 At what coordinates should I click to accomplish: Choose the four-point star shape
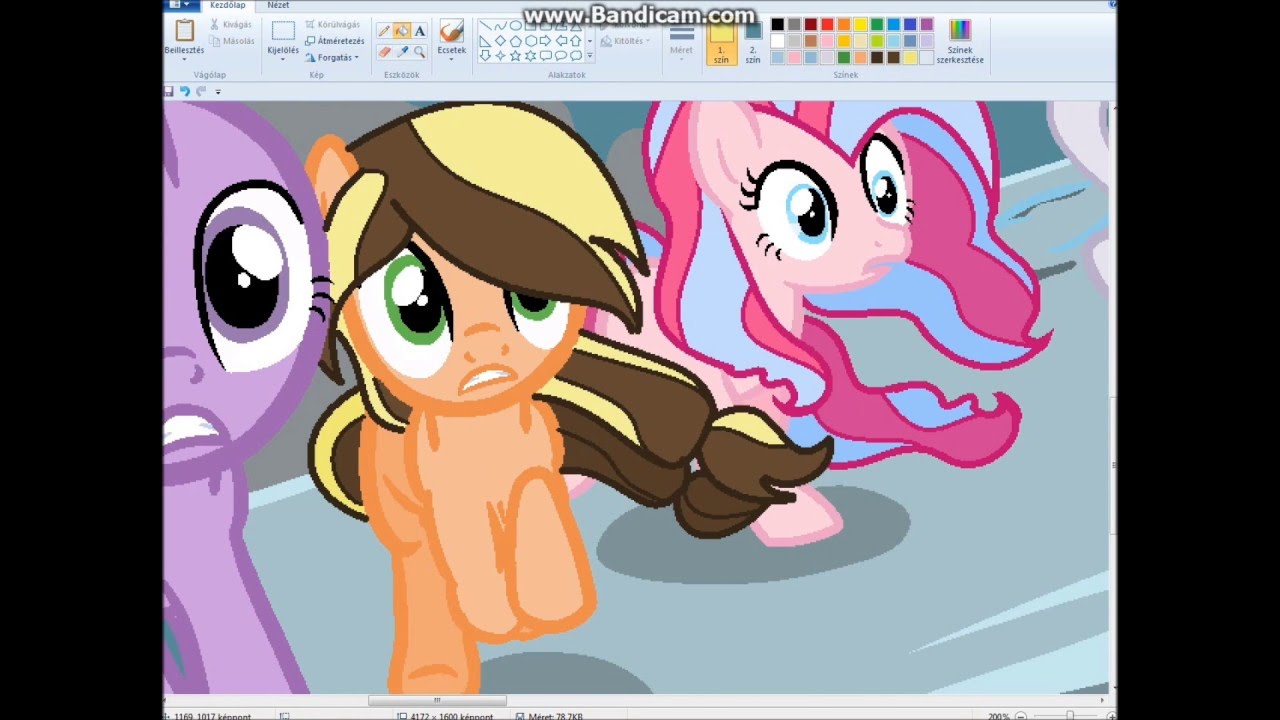500,55
